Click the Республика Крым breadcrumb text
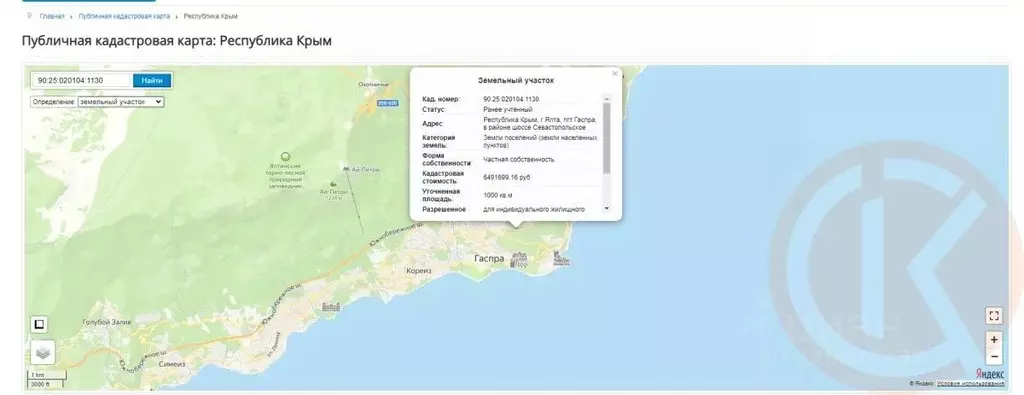Screen dimensions: 1024x395 point(210,16)
